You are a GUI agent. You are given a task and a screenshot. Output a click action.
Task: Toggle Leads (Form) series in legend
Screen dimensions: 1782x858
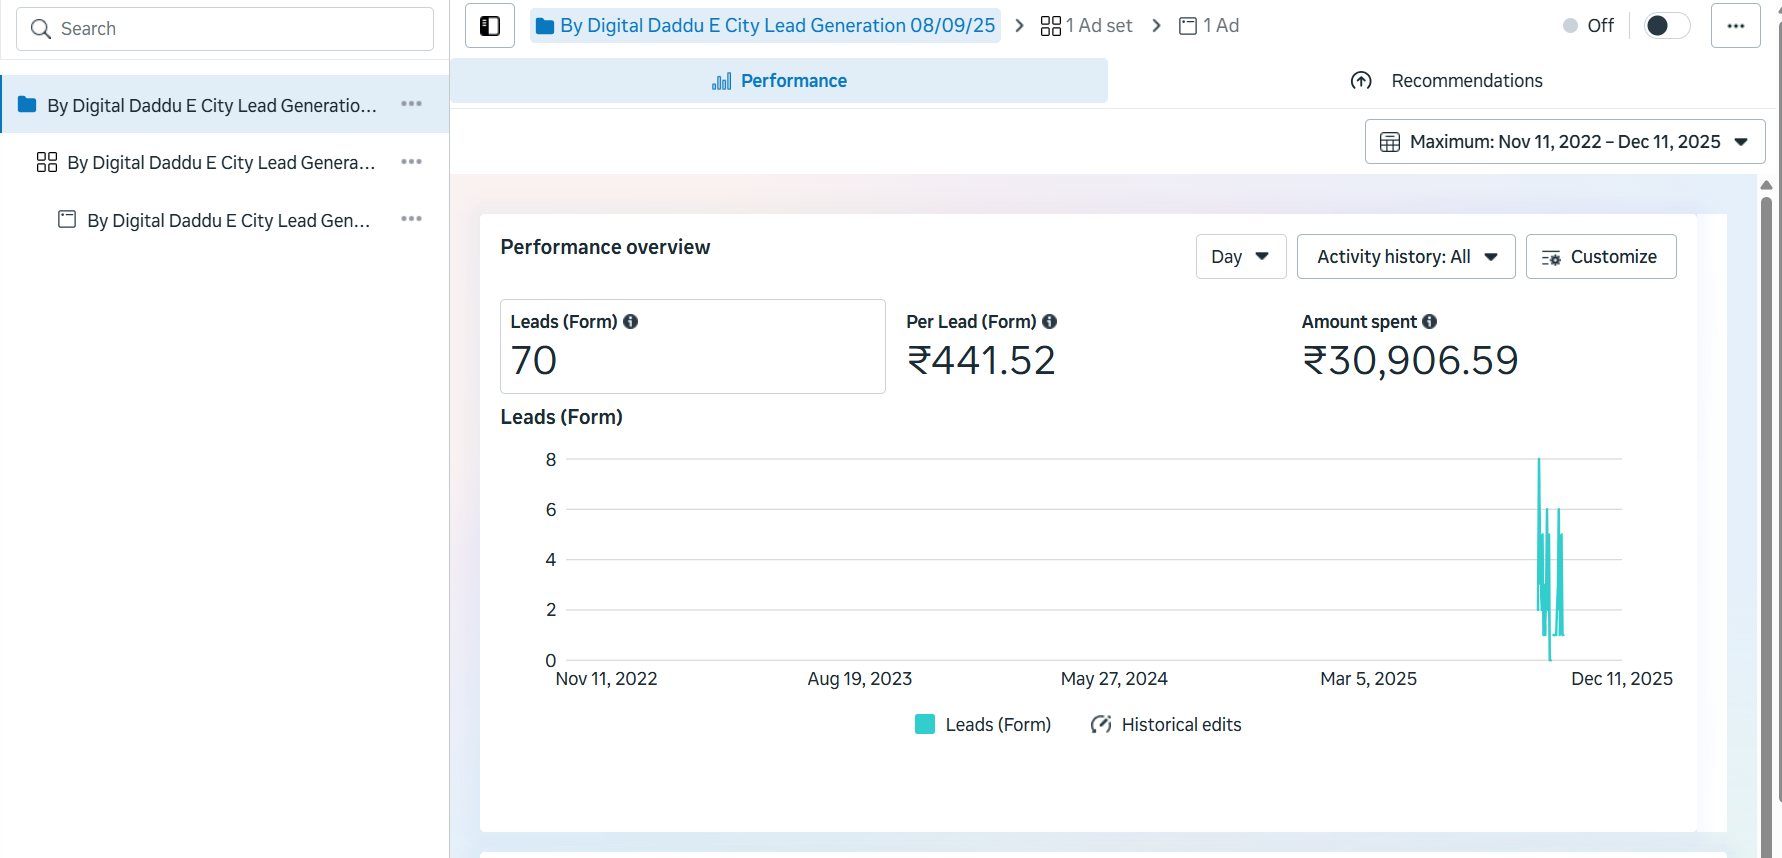(x=983, y=725)
